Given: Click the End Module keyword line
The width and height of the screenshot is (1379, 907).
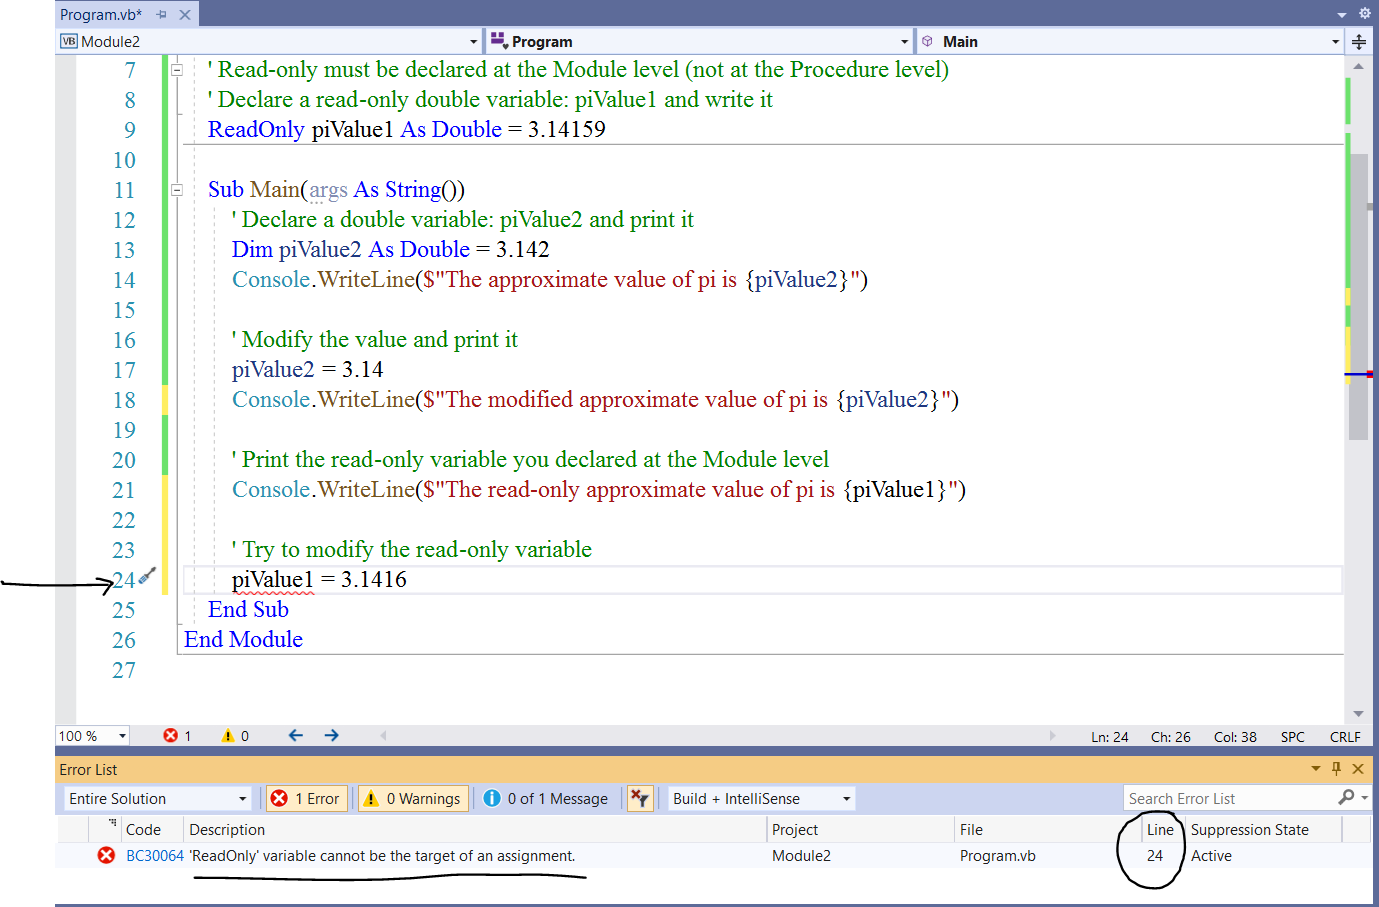Looking at the screenshot, I should [243, 640].
